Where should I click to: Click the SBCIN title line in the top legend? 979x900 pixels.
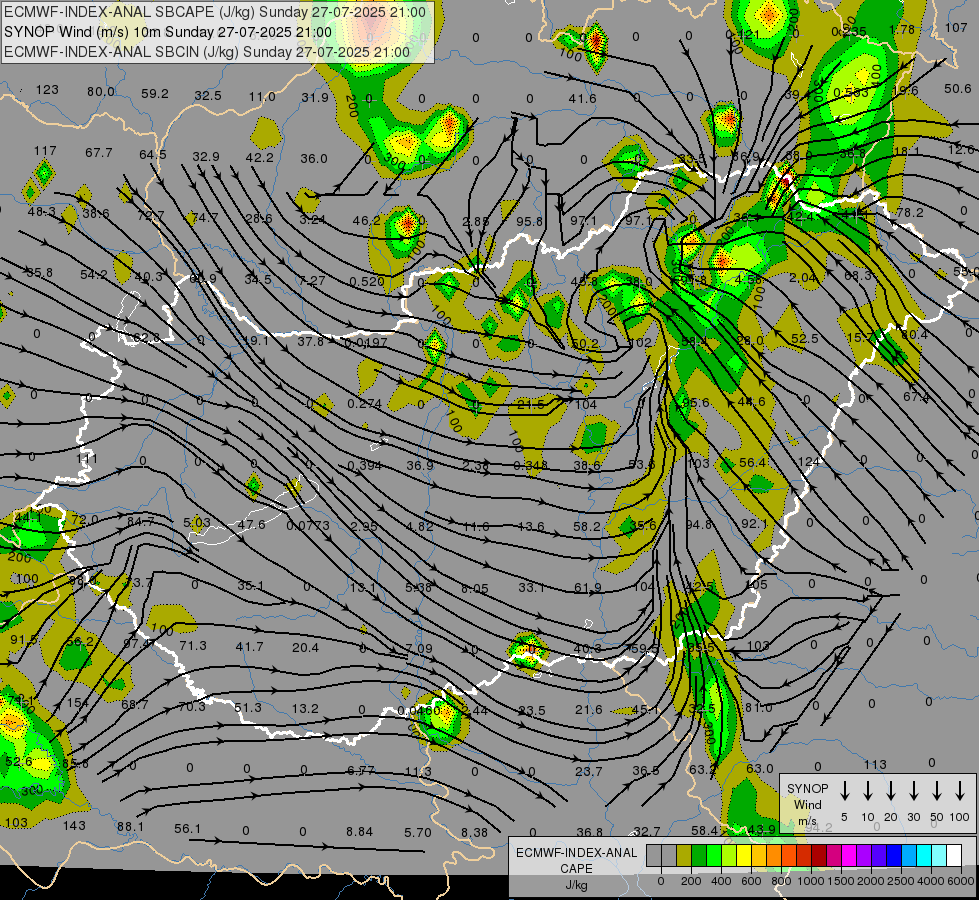point(207,52)
